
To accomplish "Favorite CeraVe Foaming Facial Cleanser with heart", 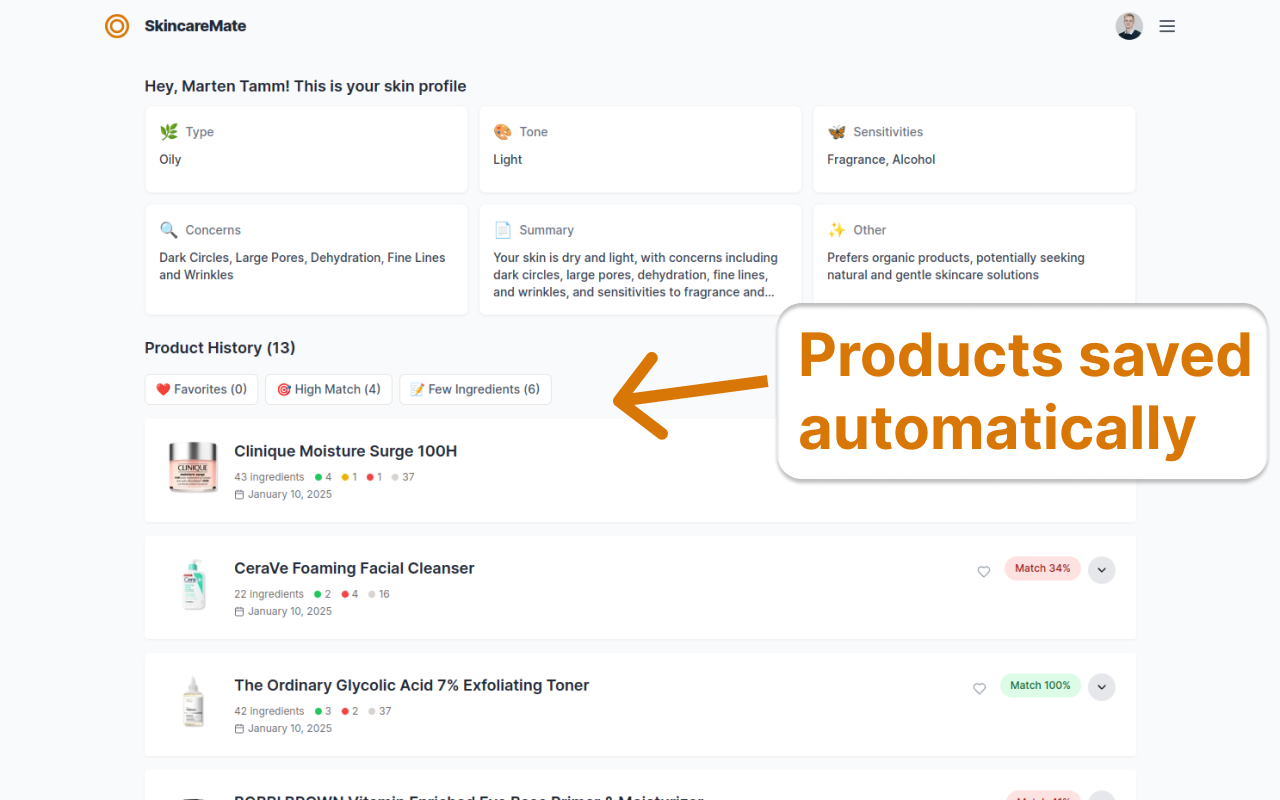I will [984, 571].
